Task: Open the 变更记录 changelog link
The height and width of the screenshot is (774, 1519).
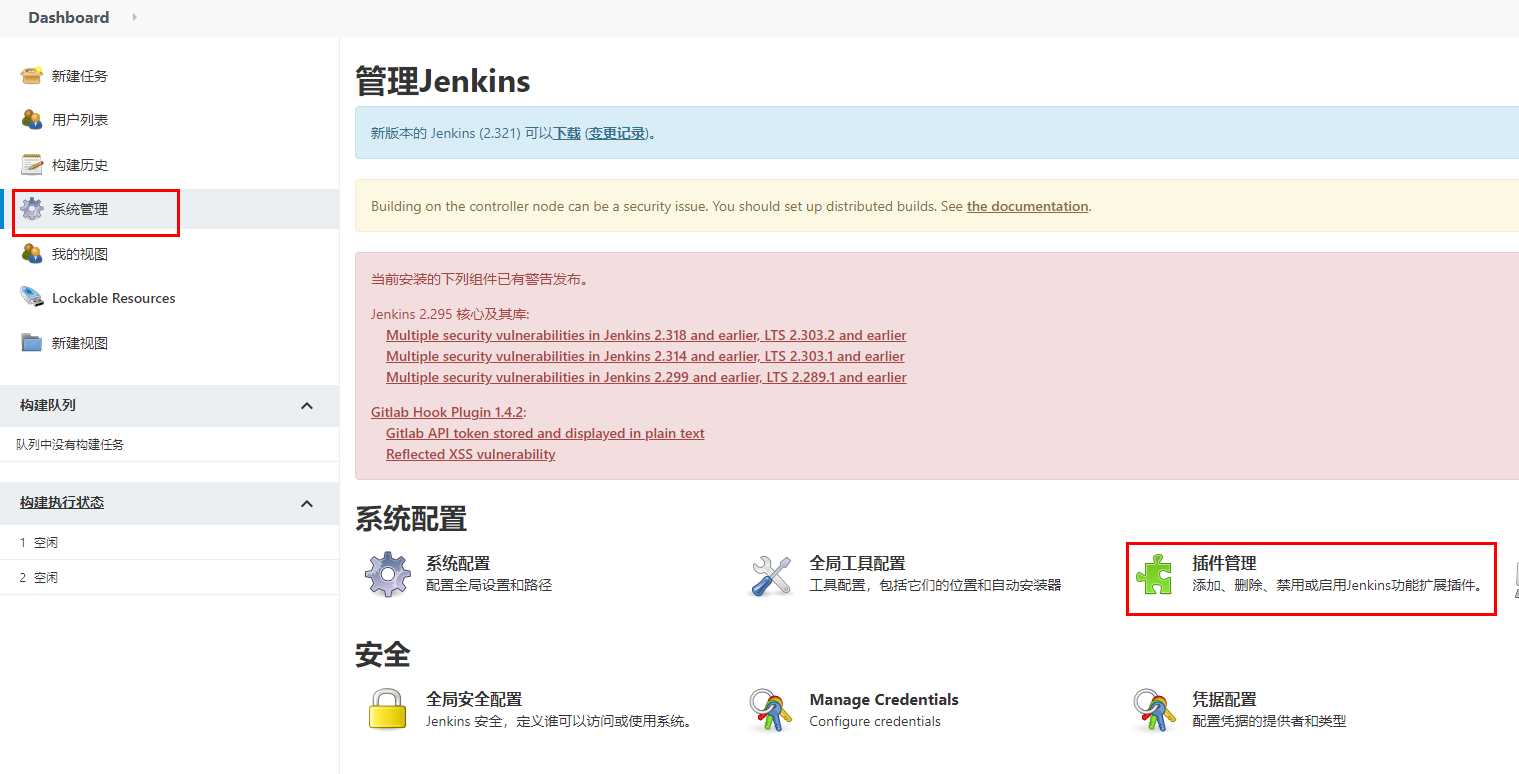Action: coord(617,133)
